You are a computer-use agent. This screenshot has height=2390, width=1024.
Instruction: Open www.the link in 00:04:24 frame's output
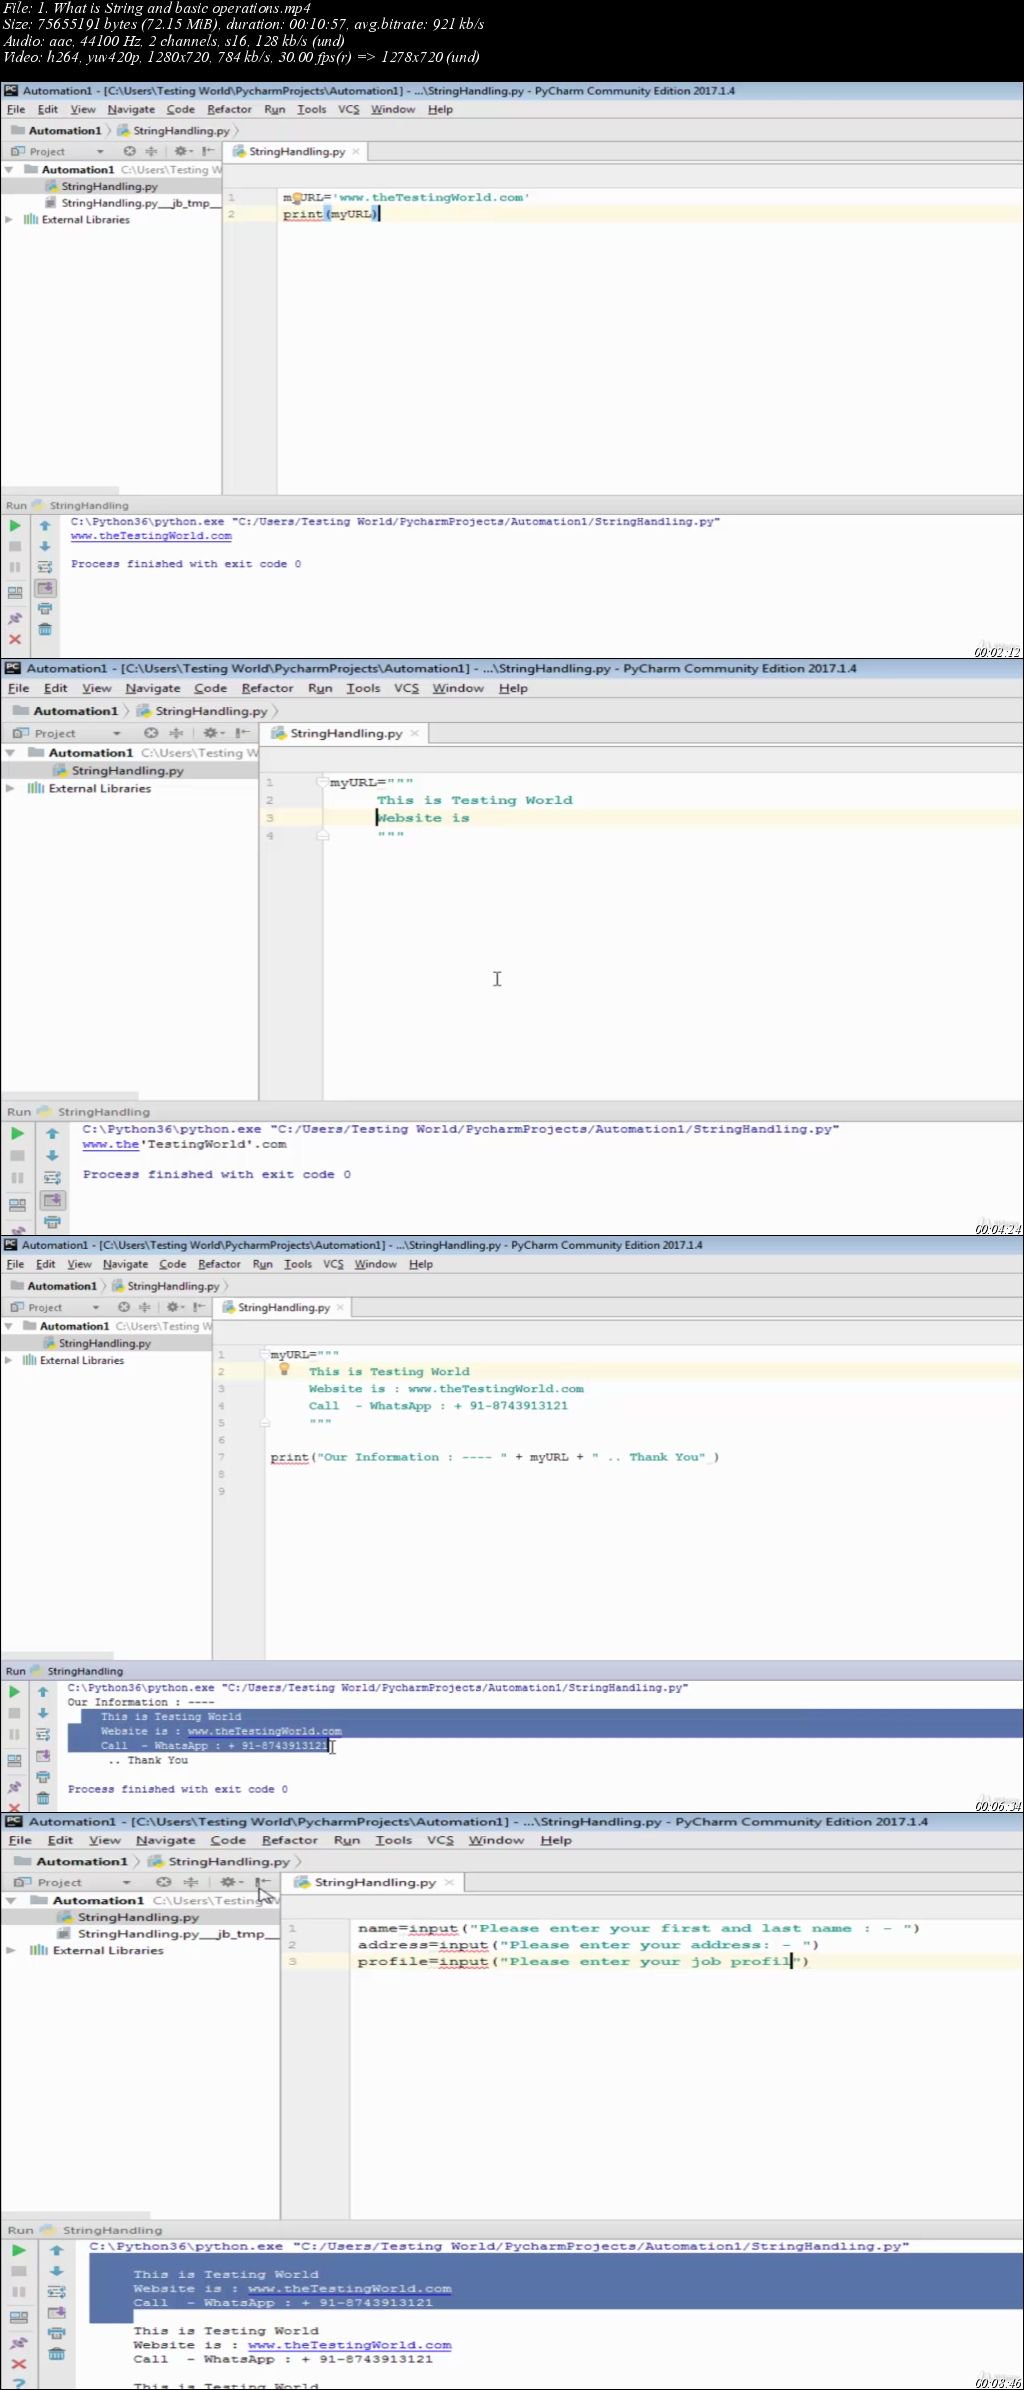(111, 1144)
